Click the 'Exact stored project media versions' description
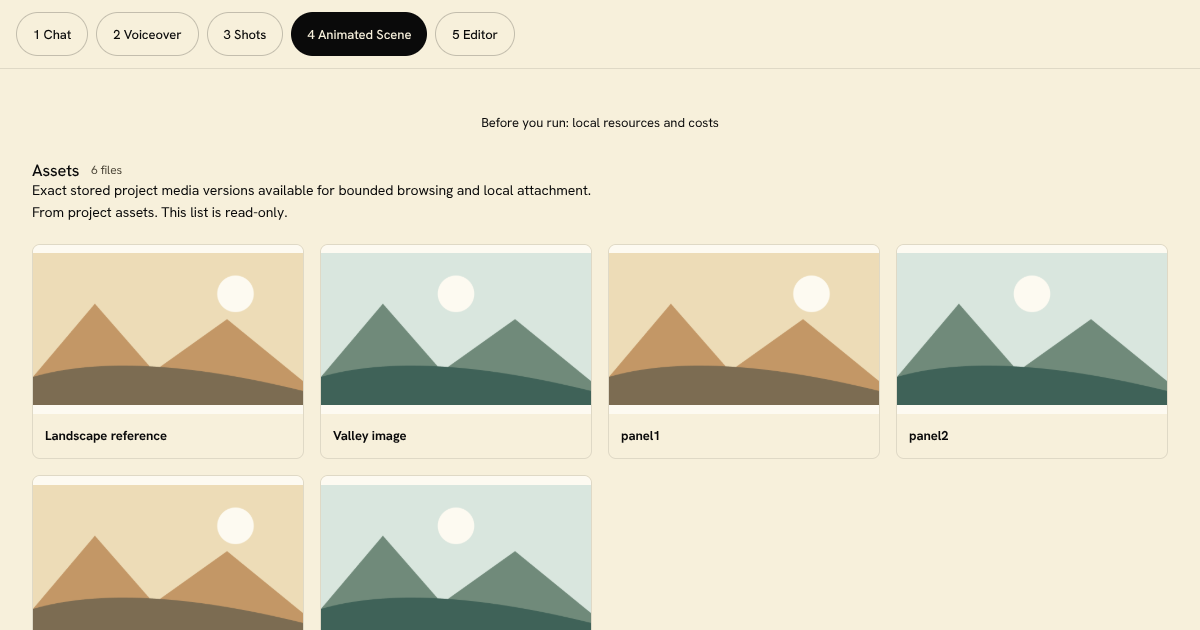Image resolution: width=1200 pixels, height=630 pixels. click(311, 190)
